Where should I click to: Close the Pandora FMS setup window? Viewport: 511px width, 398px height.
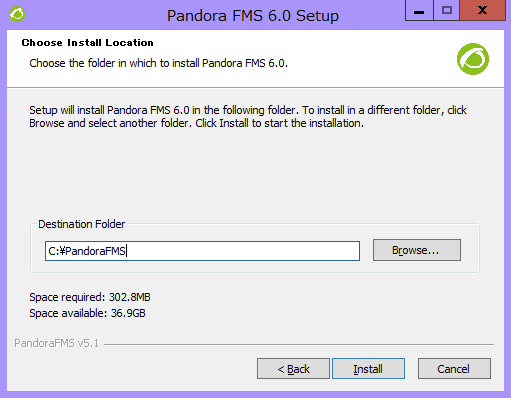(x=482, y=11)
